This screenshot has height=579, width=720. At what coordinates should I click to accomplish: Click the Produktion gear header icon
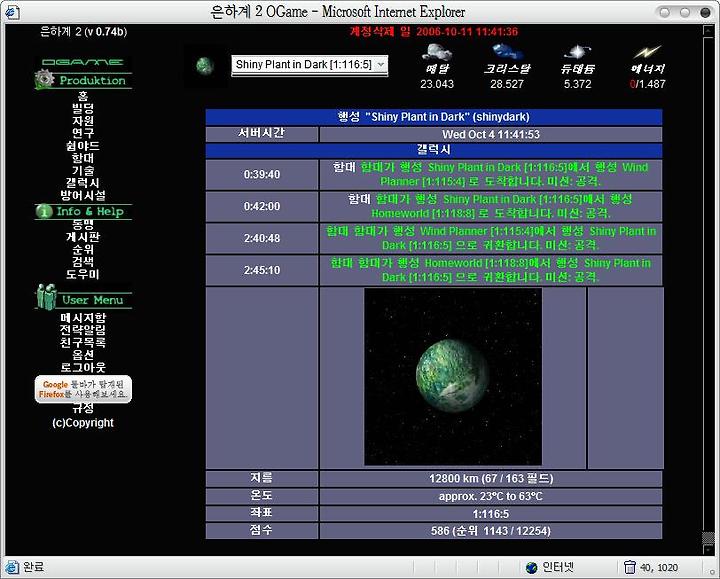point(44,79)
